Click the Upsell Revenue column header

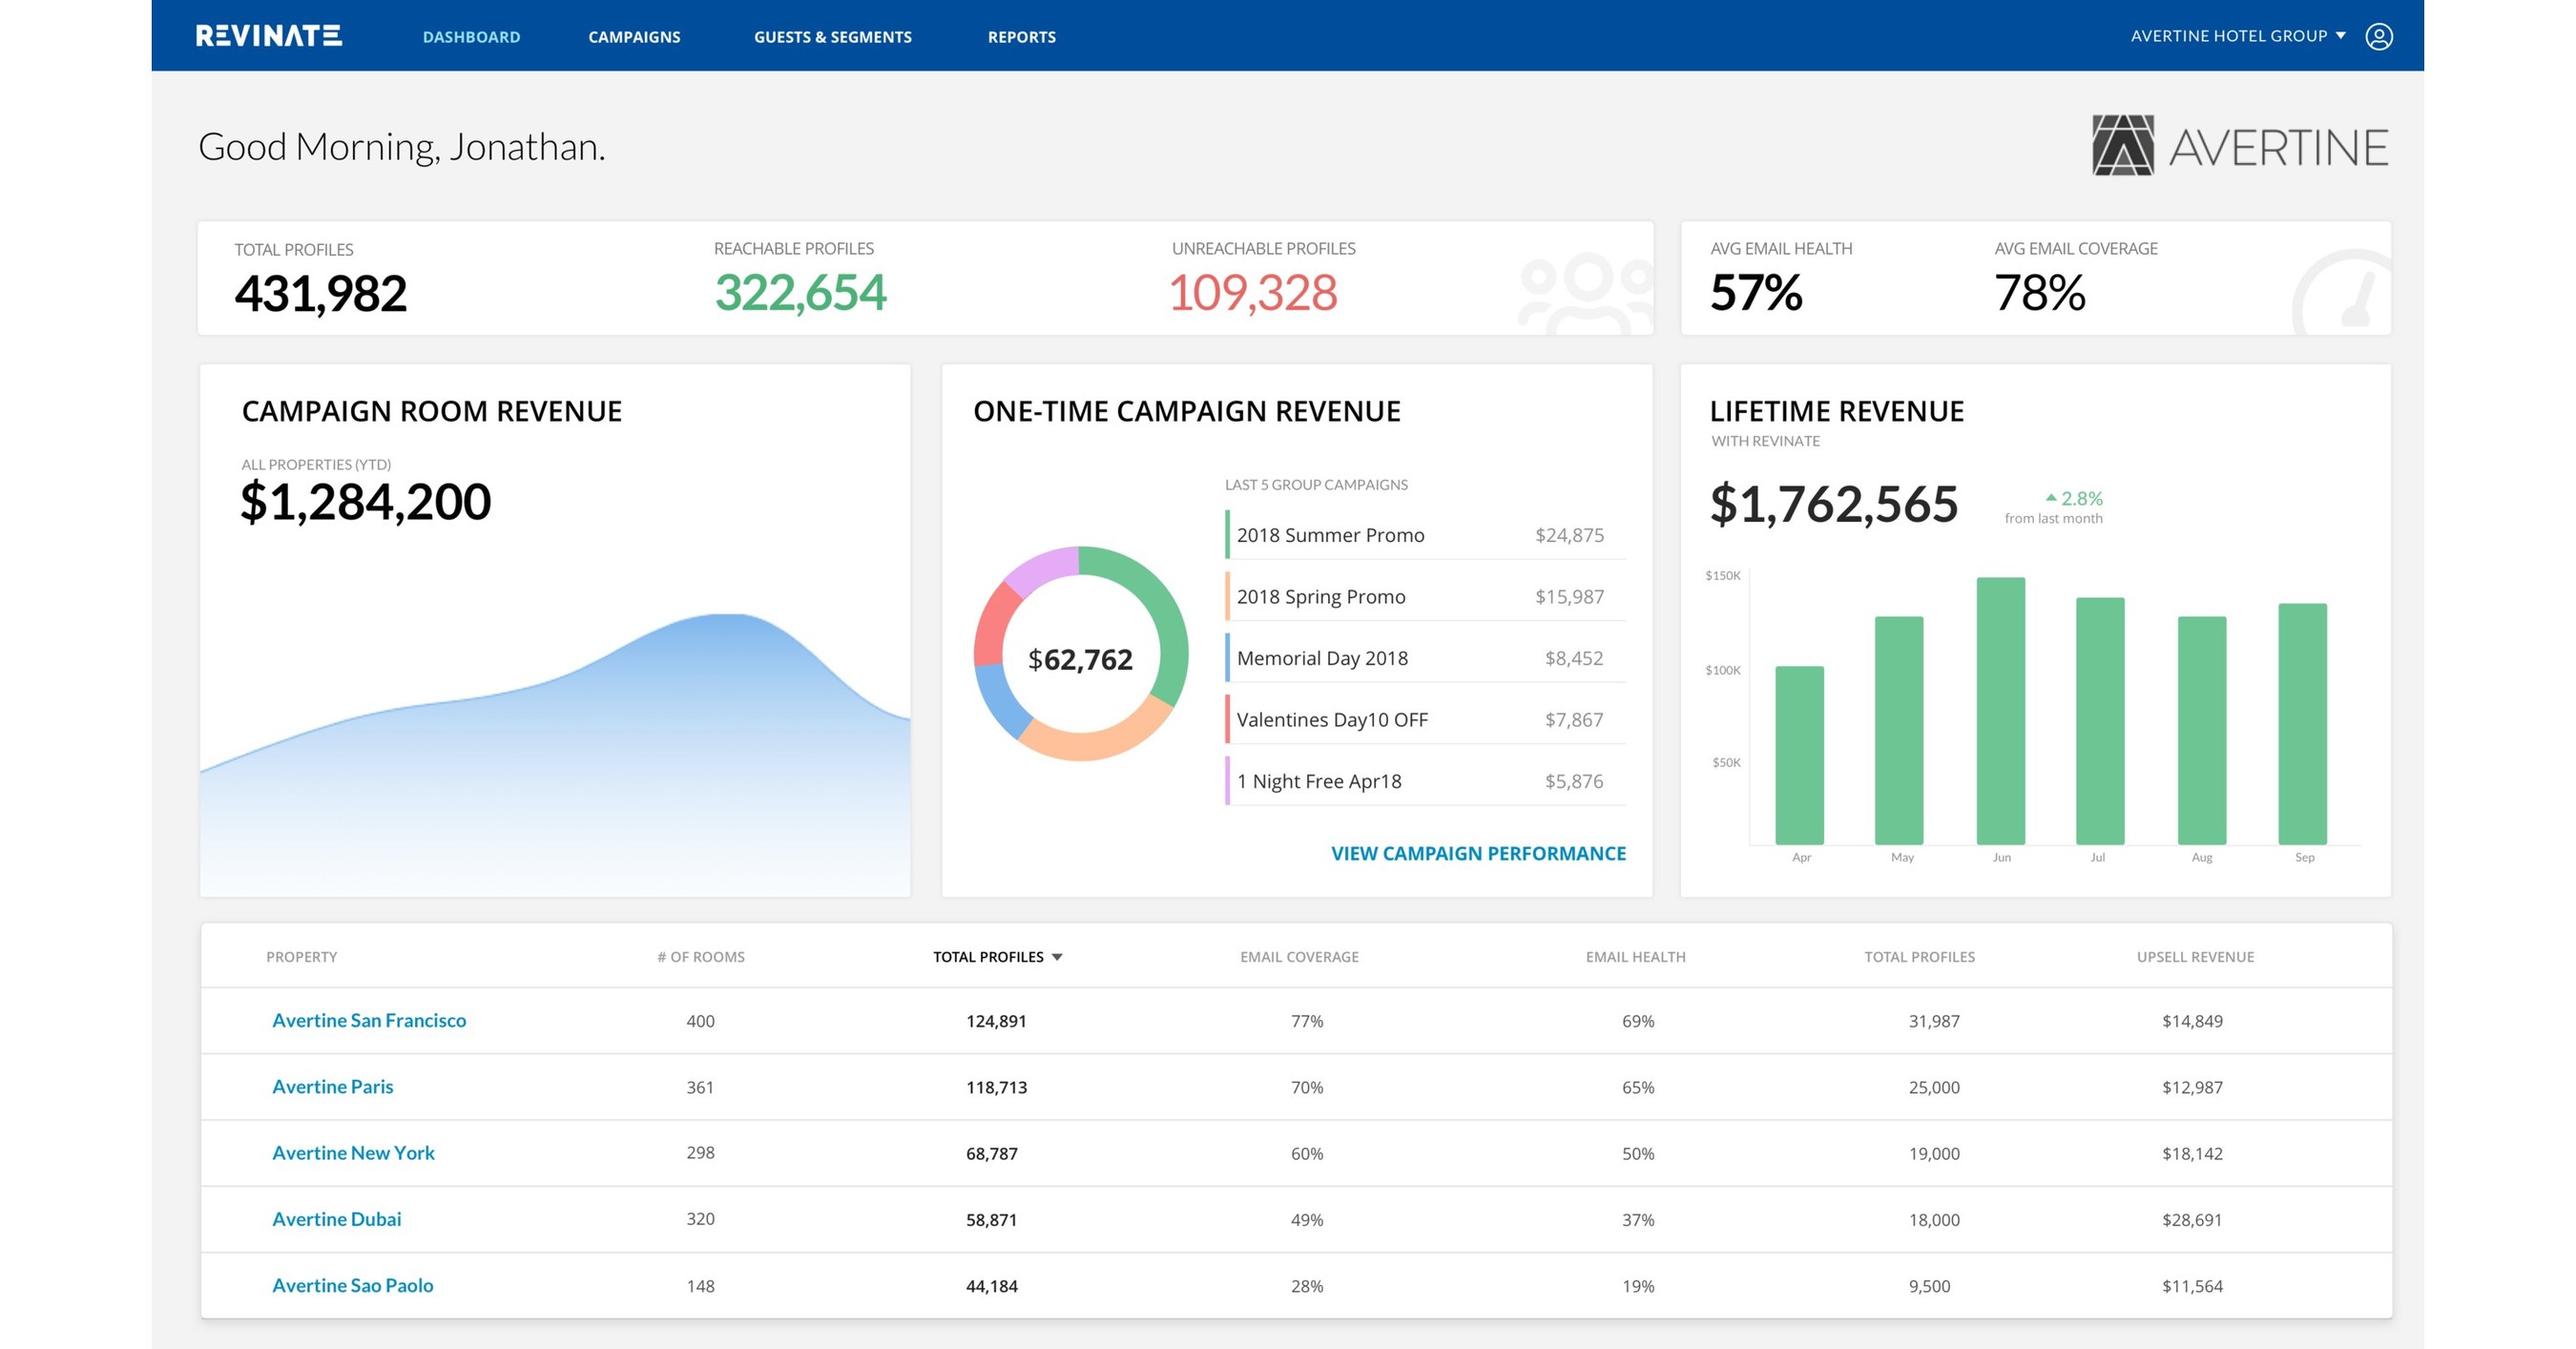(2195, 957)
